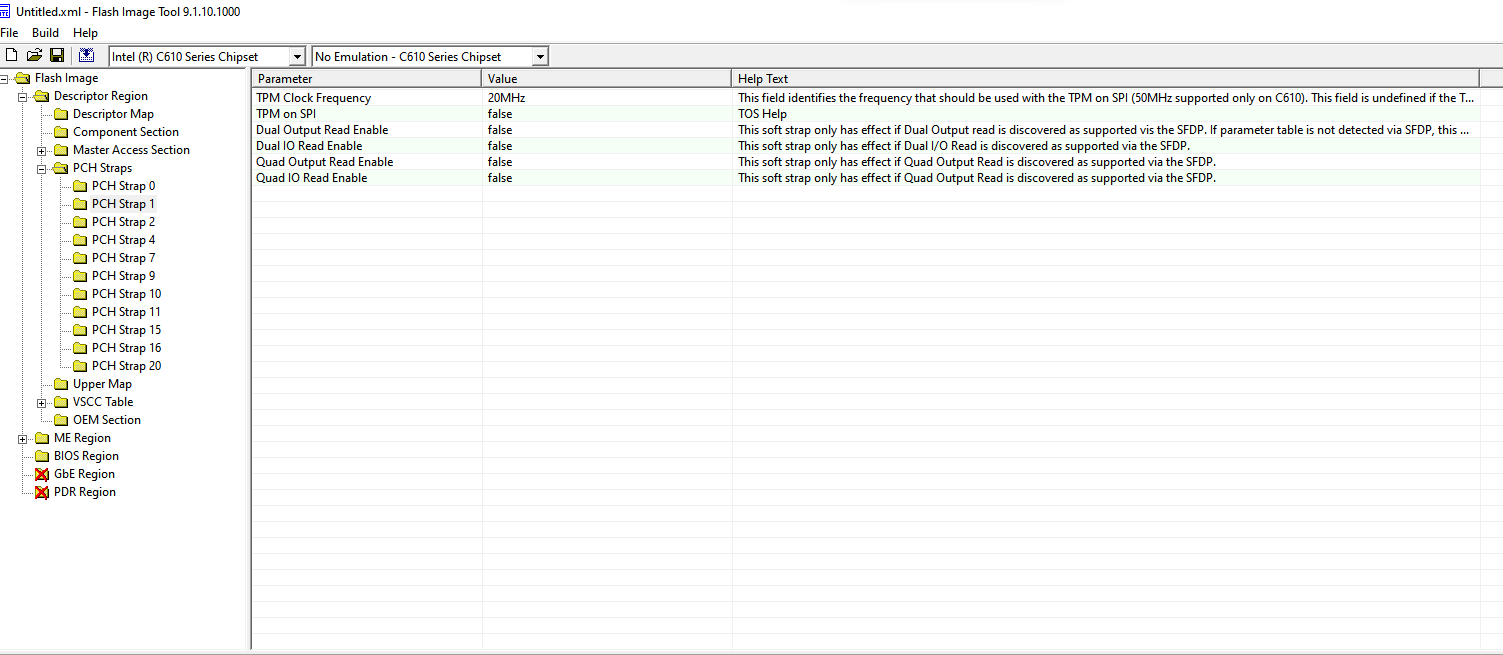
Task: Select PCH Strap 7 in tree
Action: click(x=123, y=258)
